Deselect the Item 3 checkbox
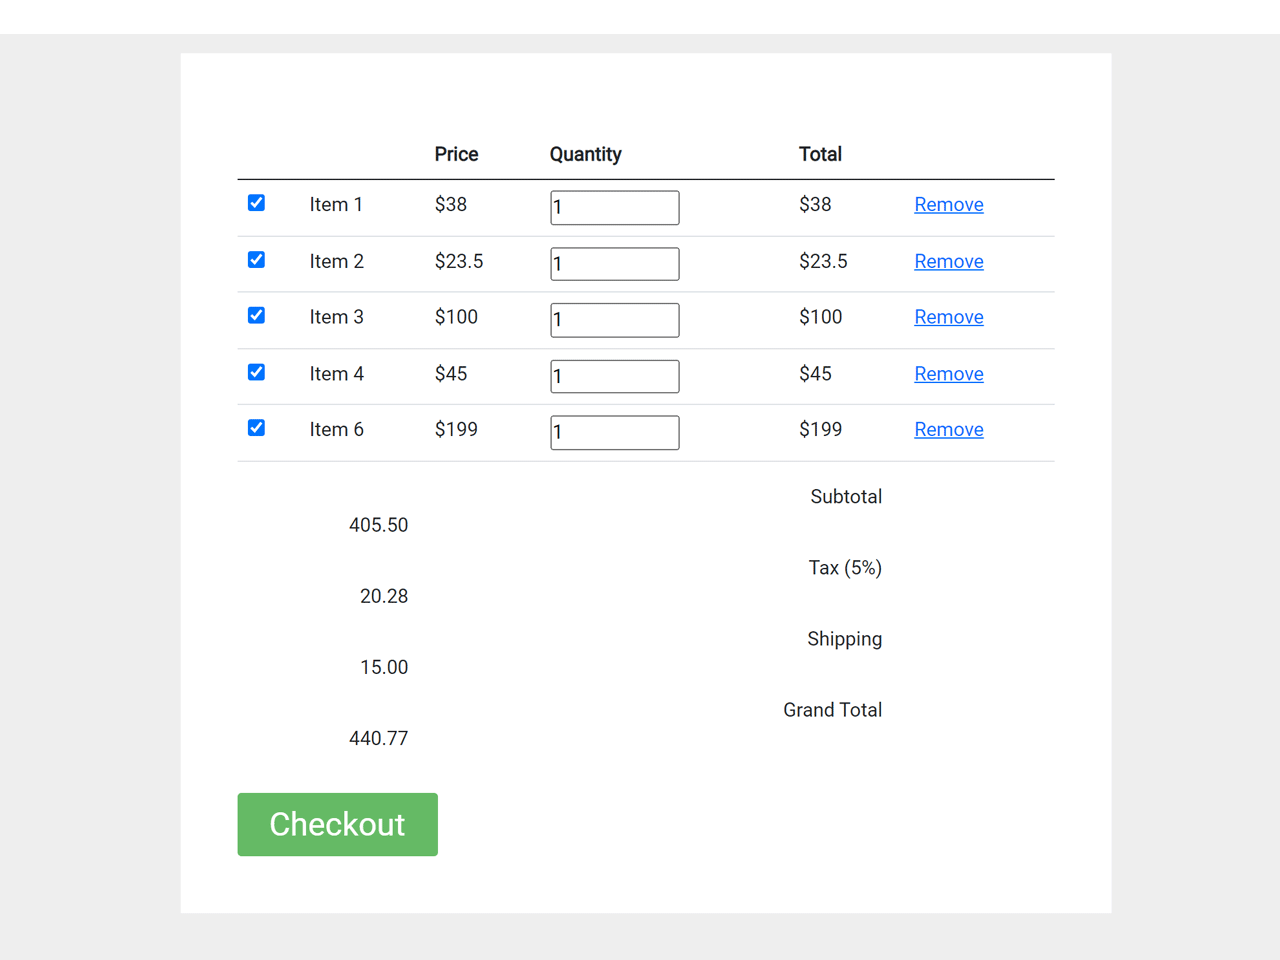 pyautogui.click(x=256, y=316)
